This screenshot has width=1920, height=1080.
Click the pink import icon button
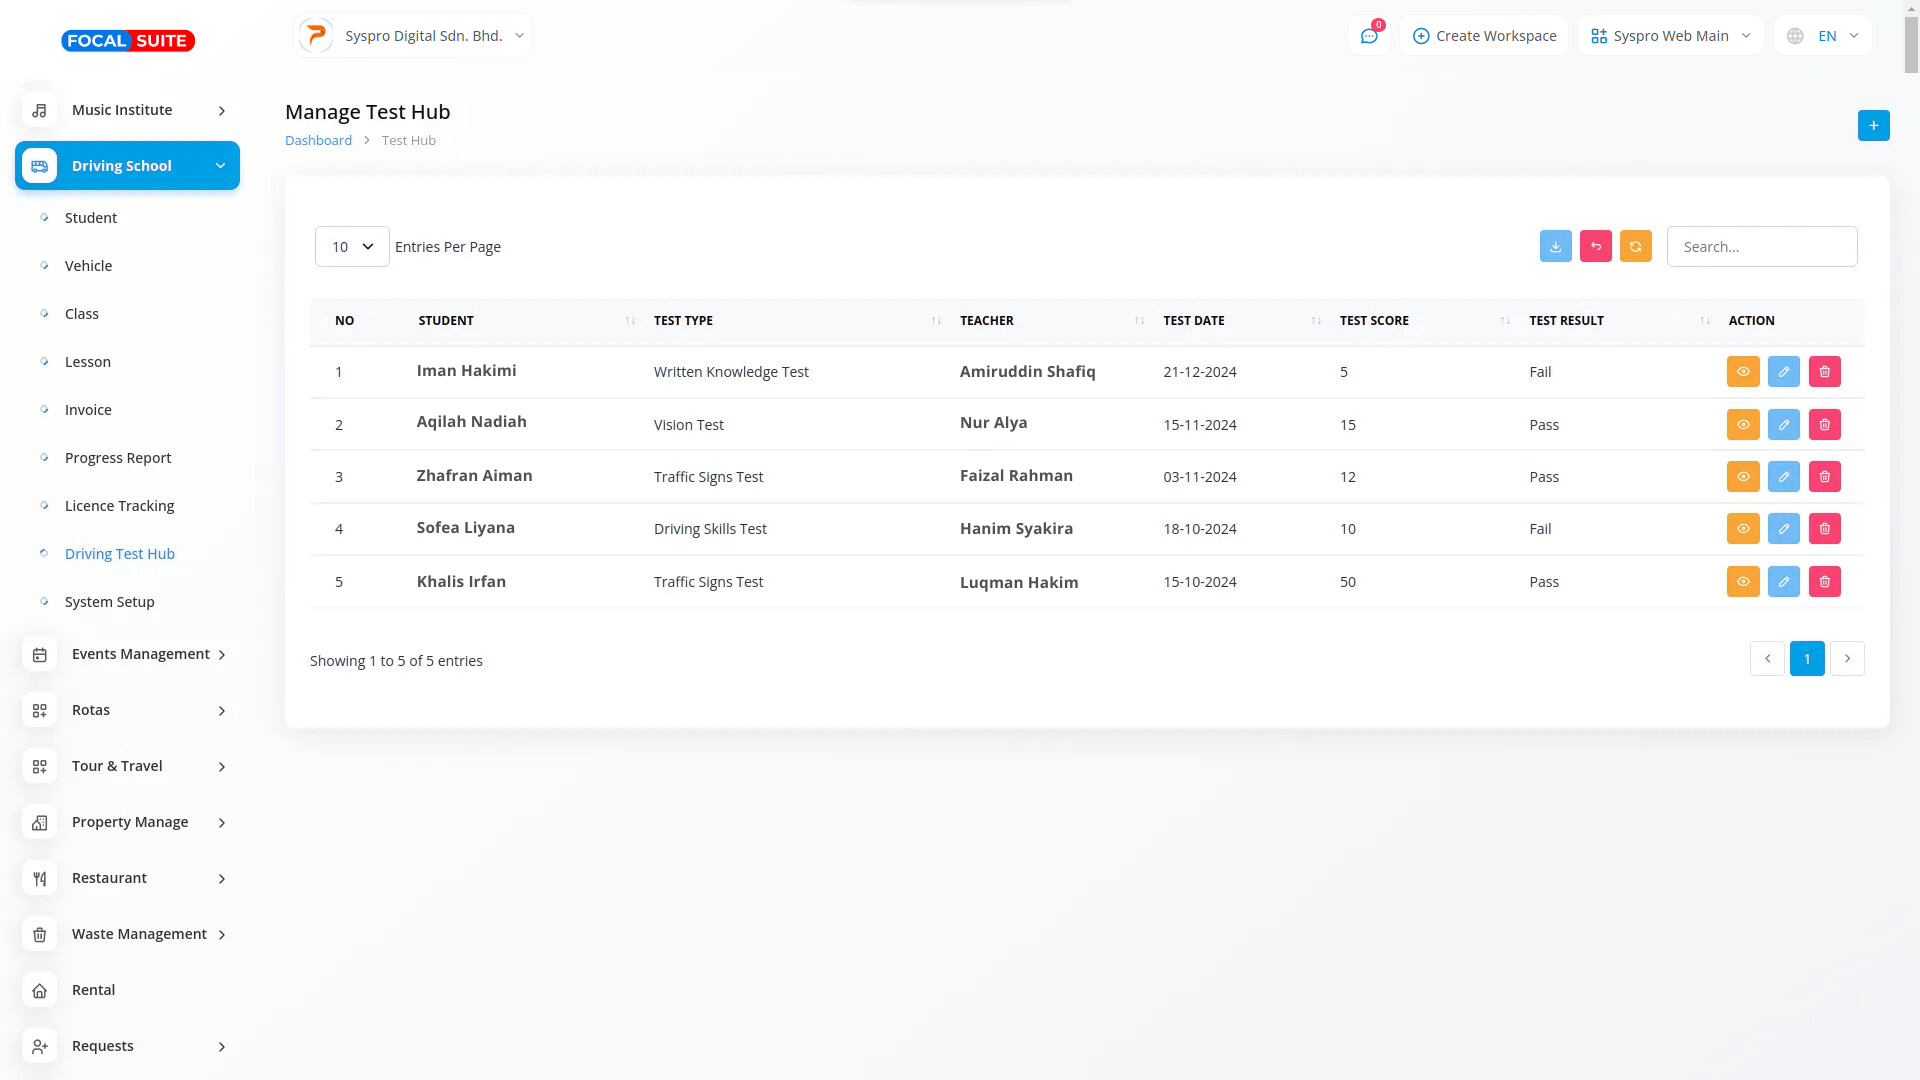(x=1595, y=247)
